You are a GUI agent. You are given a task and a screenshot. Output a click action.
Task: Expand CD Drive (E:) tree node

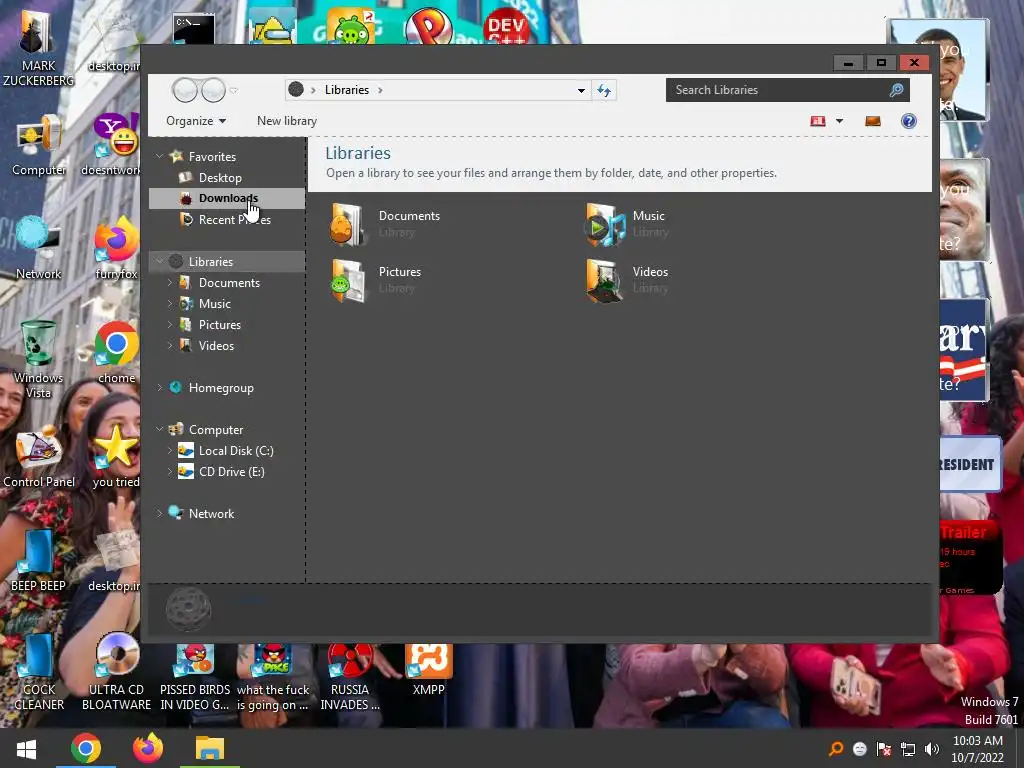(170, 472)
